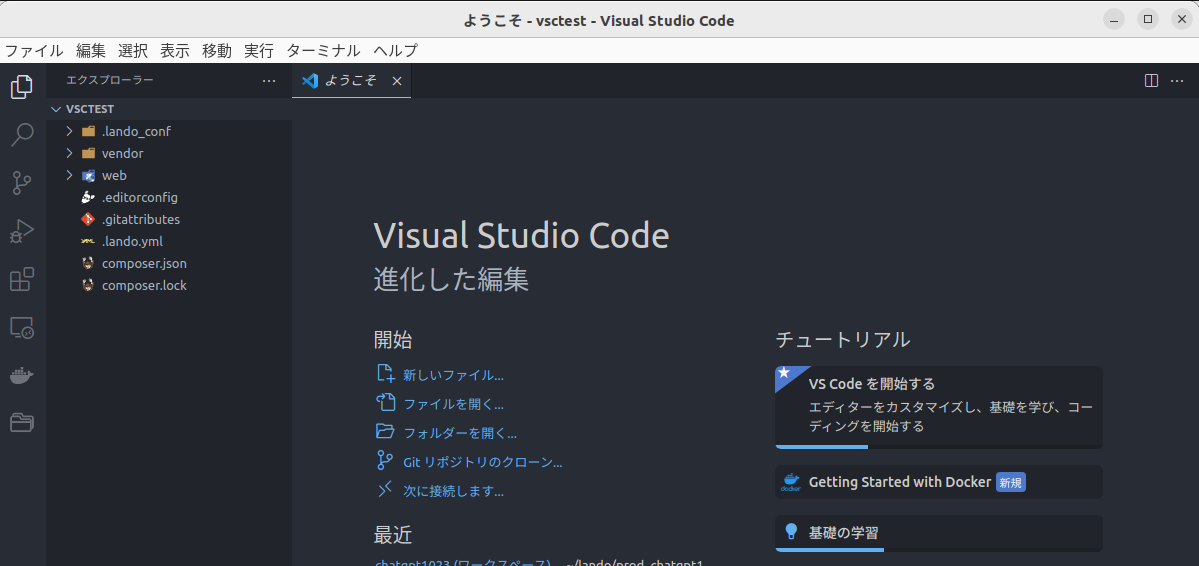Click the composer.json file icon
The width and height of the screenshot is (1199, 566).
coord(88,263)
